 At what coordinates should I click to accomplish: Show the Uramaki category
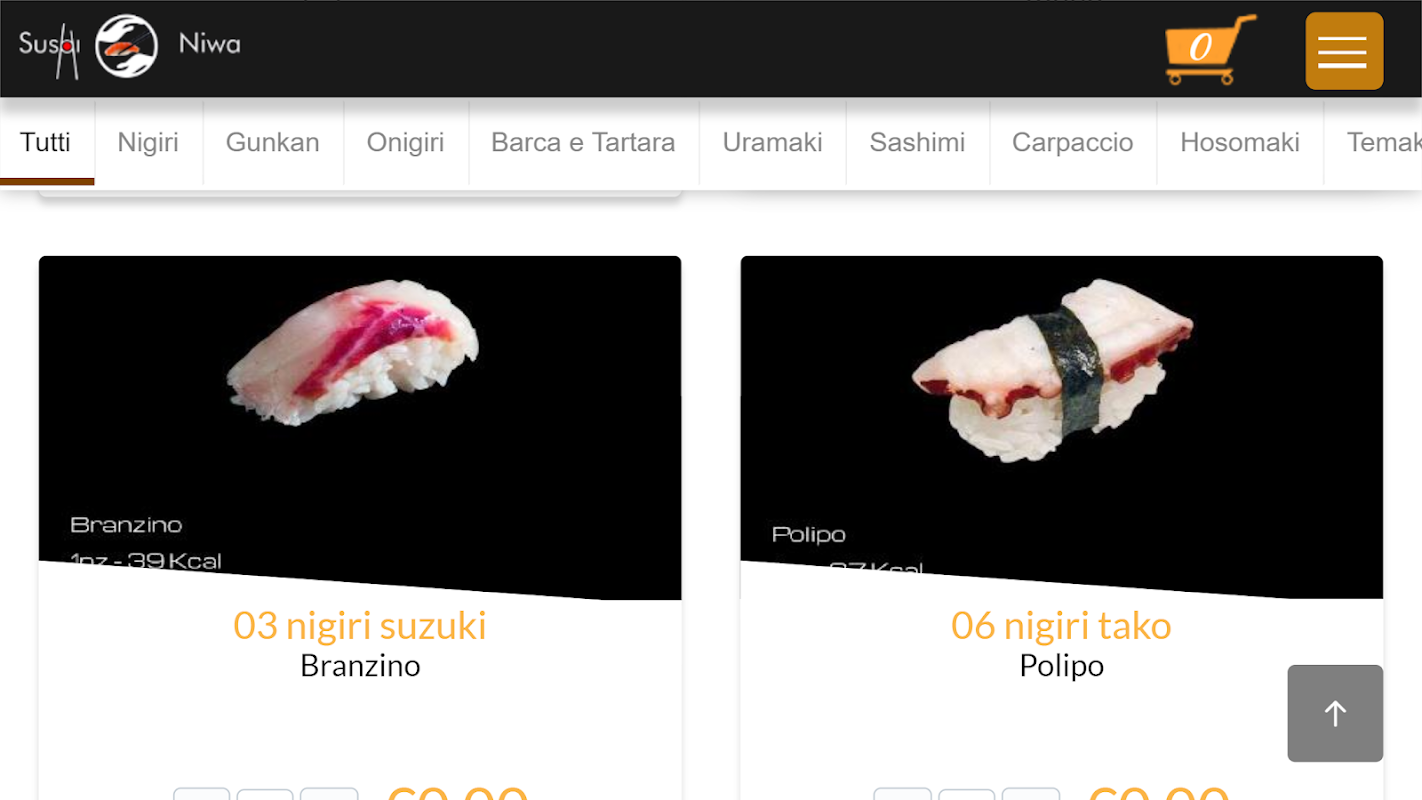tap(772, 142)
